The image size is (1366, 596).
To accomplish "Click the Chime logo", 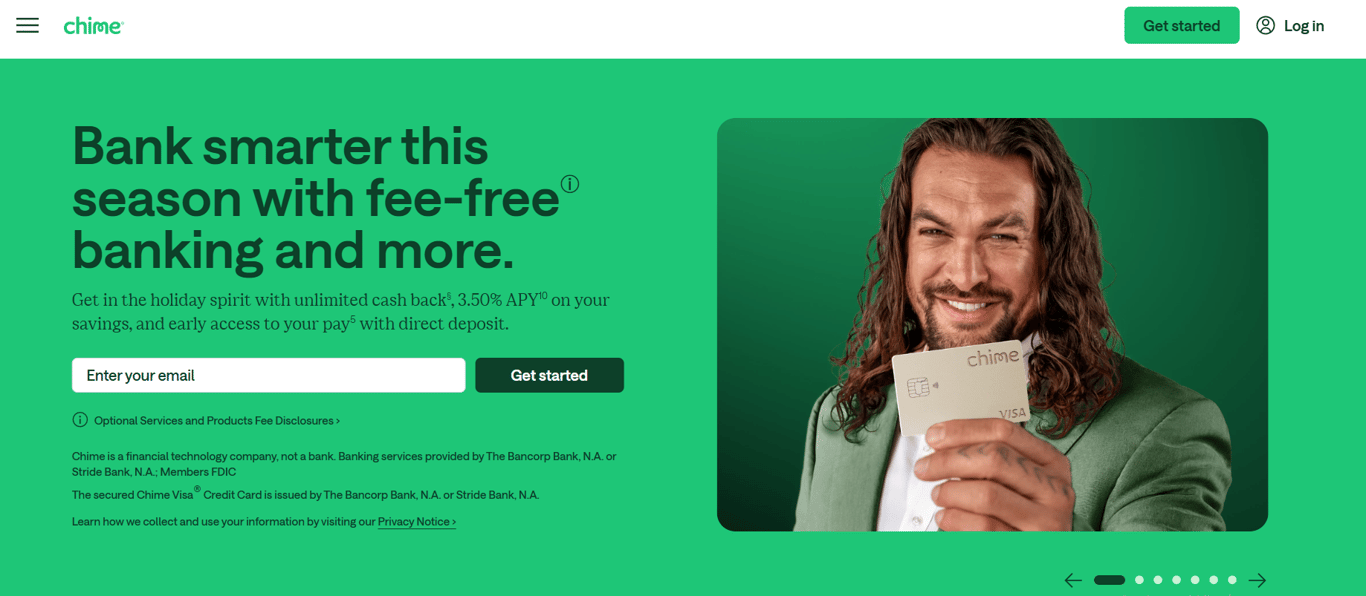I will 93,26.
